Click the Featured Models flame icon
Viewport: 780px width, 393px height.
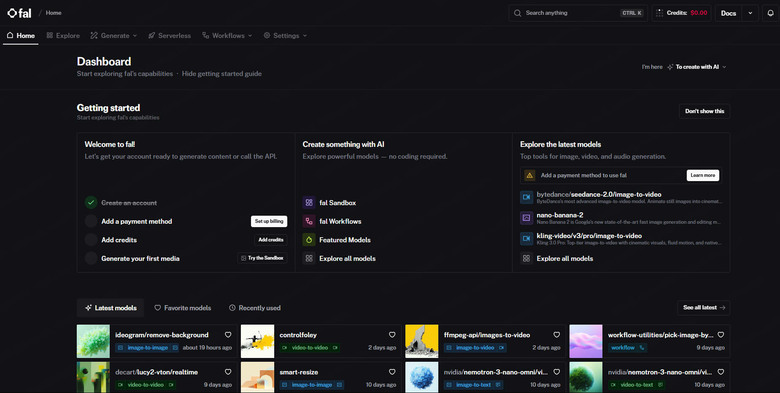pos(309,240)
